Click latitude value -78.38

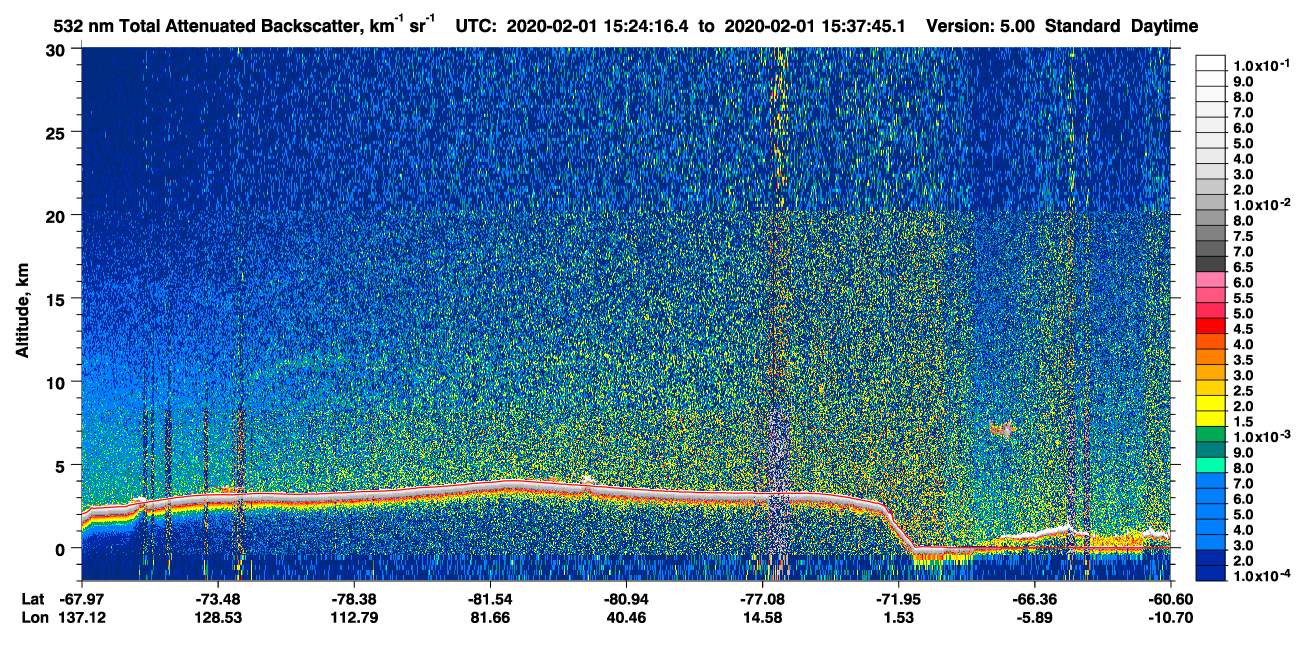354,598
